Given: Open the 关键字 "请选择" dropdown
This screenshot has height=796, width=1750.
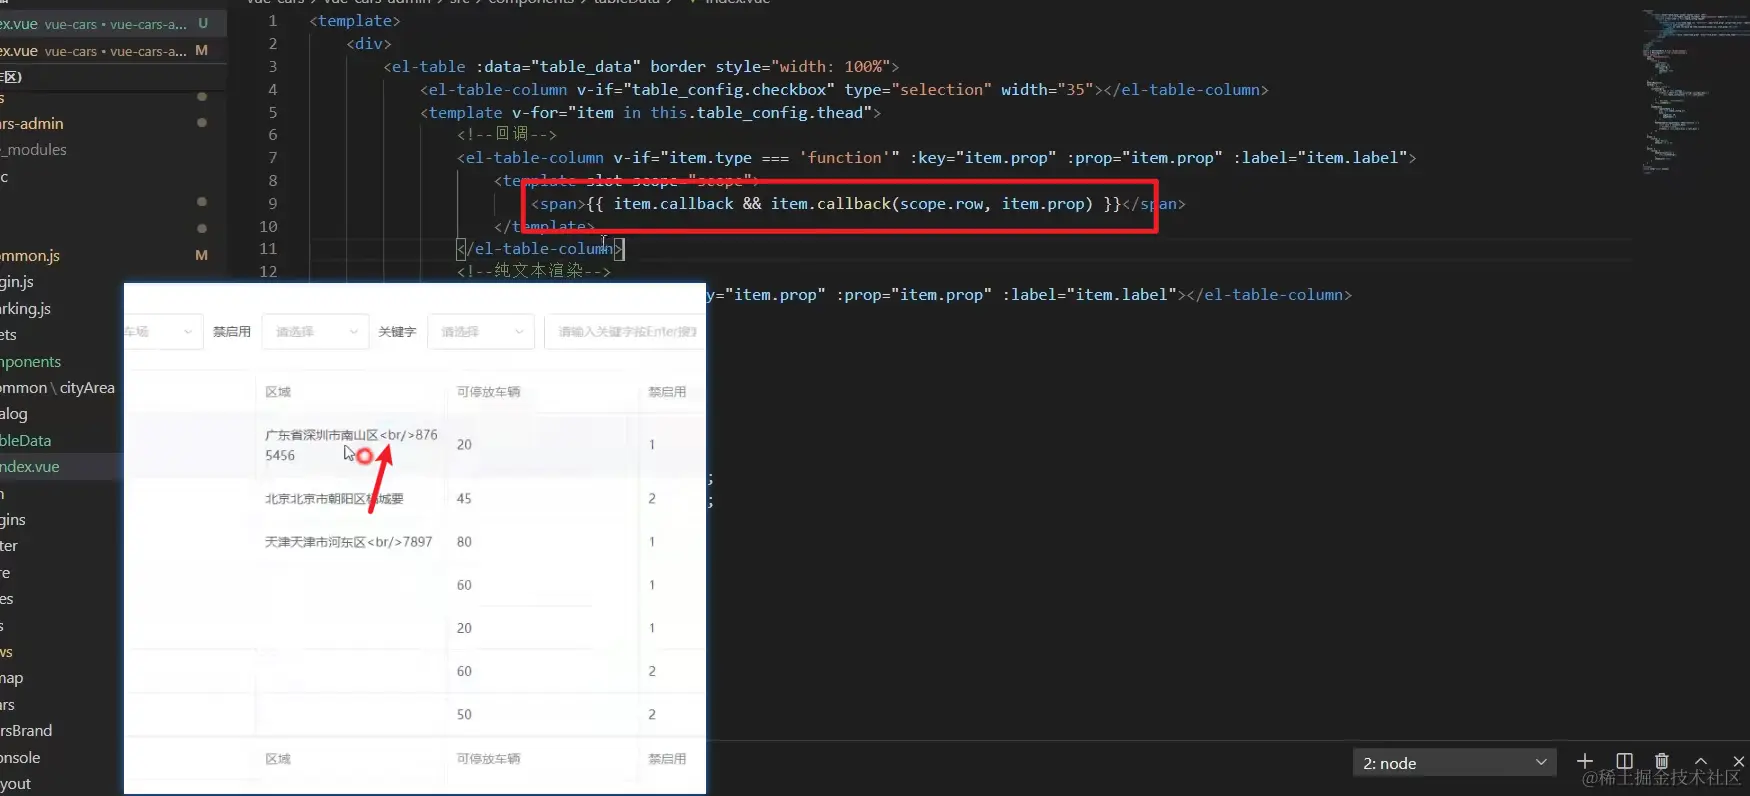Looking at the screenshot, I should point(480,332).
